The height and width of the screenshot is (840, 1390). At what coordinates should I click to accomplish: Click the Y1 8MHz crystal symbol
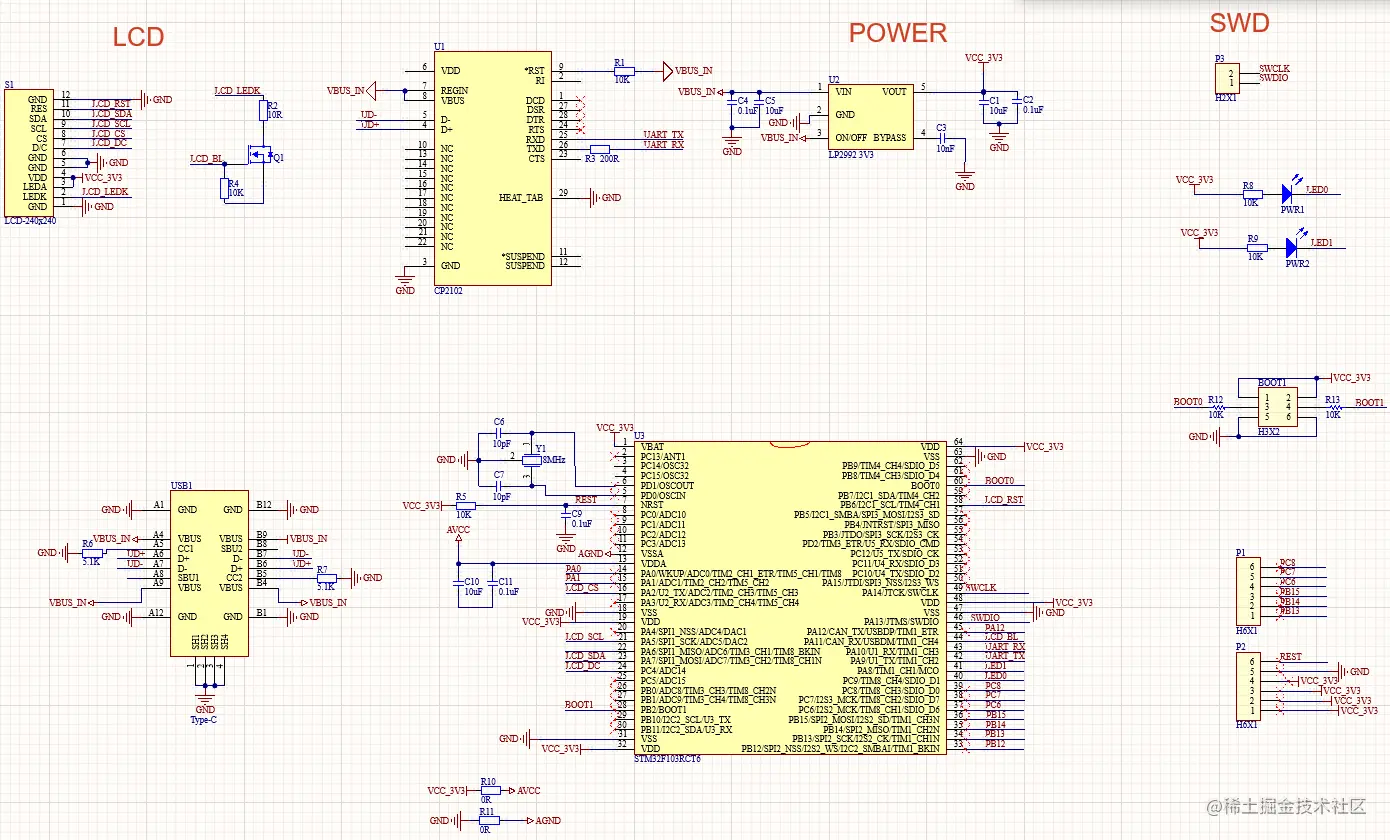[530, 459]
